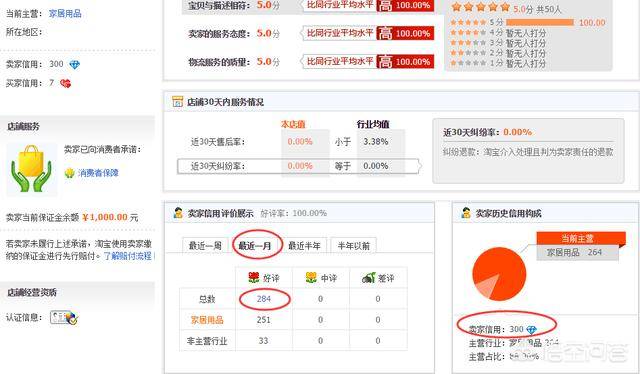Select the 近30天纠纷率 row

(x=299, y=166)
